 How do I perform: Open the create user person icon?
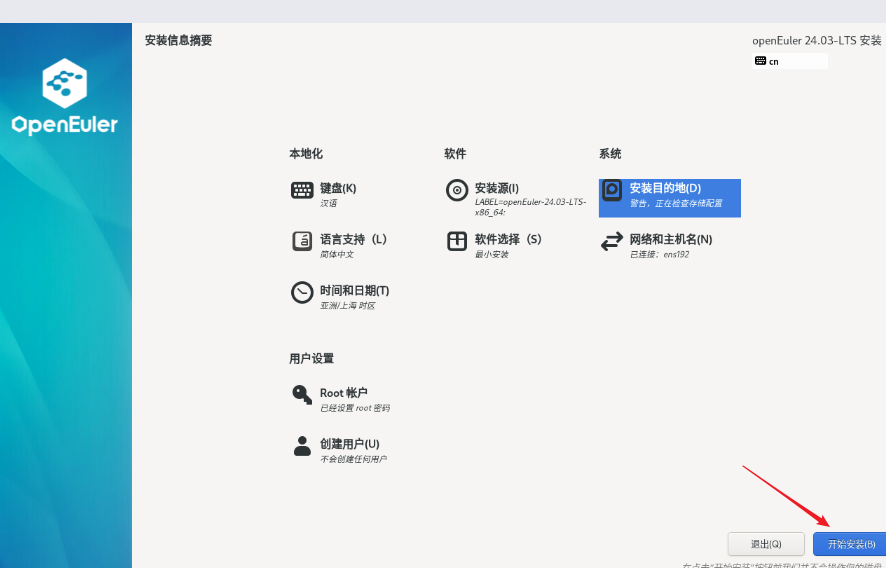(x=302, y=446)
